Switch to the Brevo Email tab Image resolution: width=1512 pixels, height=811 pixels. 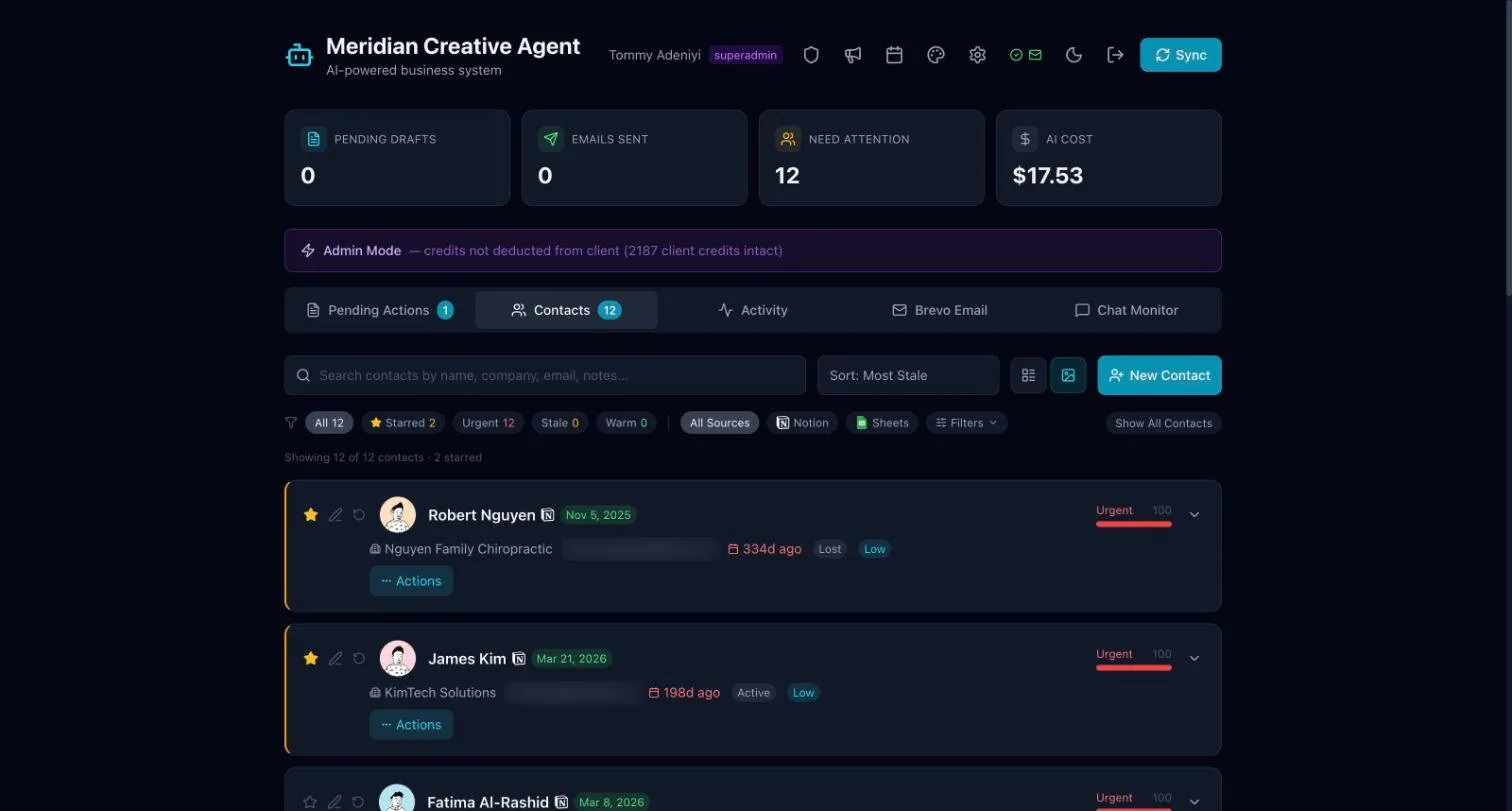click(940, 310)
